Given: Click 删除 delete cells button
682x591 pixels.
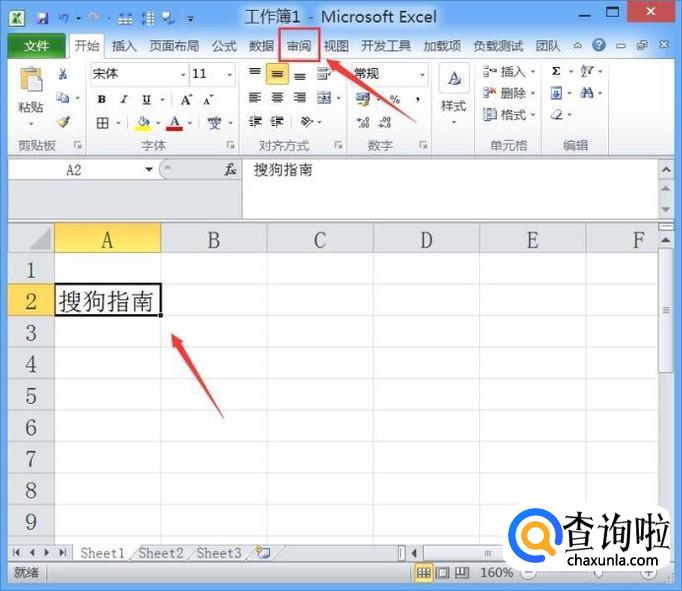Looking at the screenshot, I should pos(509,93).
